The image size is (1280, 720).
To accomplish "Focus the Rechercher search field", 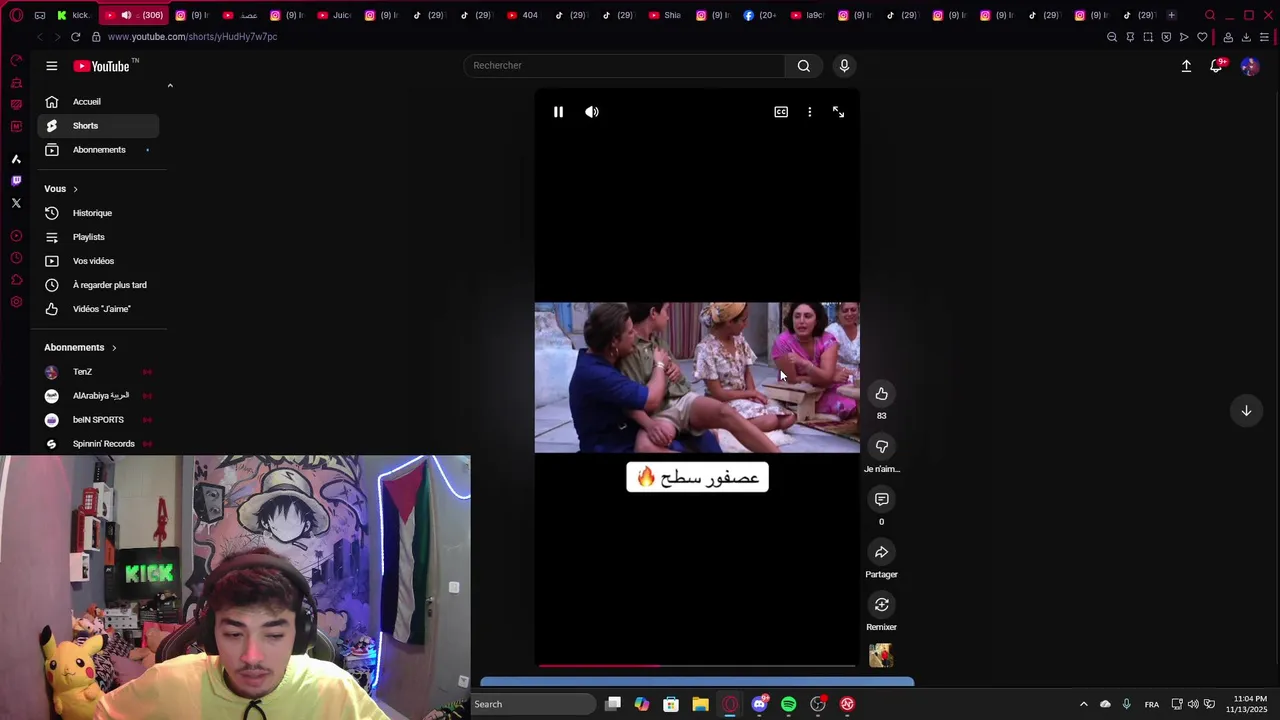I will [624, 66].
